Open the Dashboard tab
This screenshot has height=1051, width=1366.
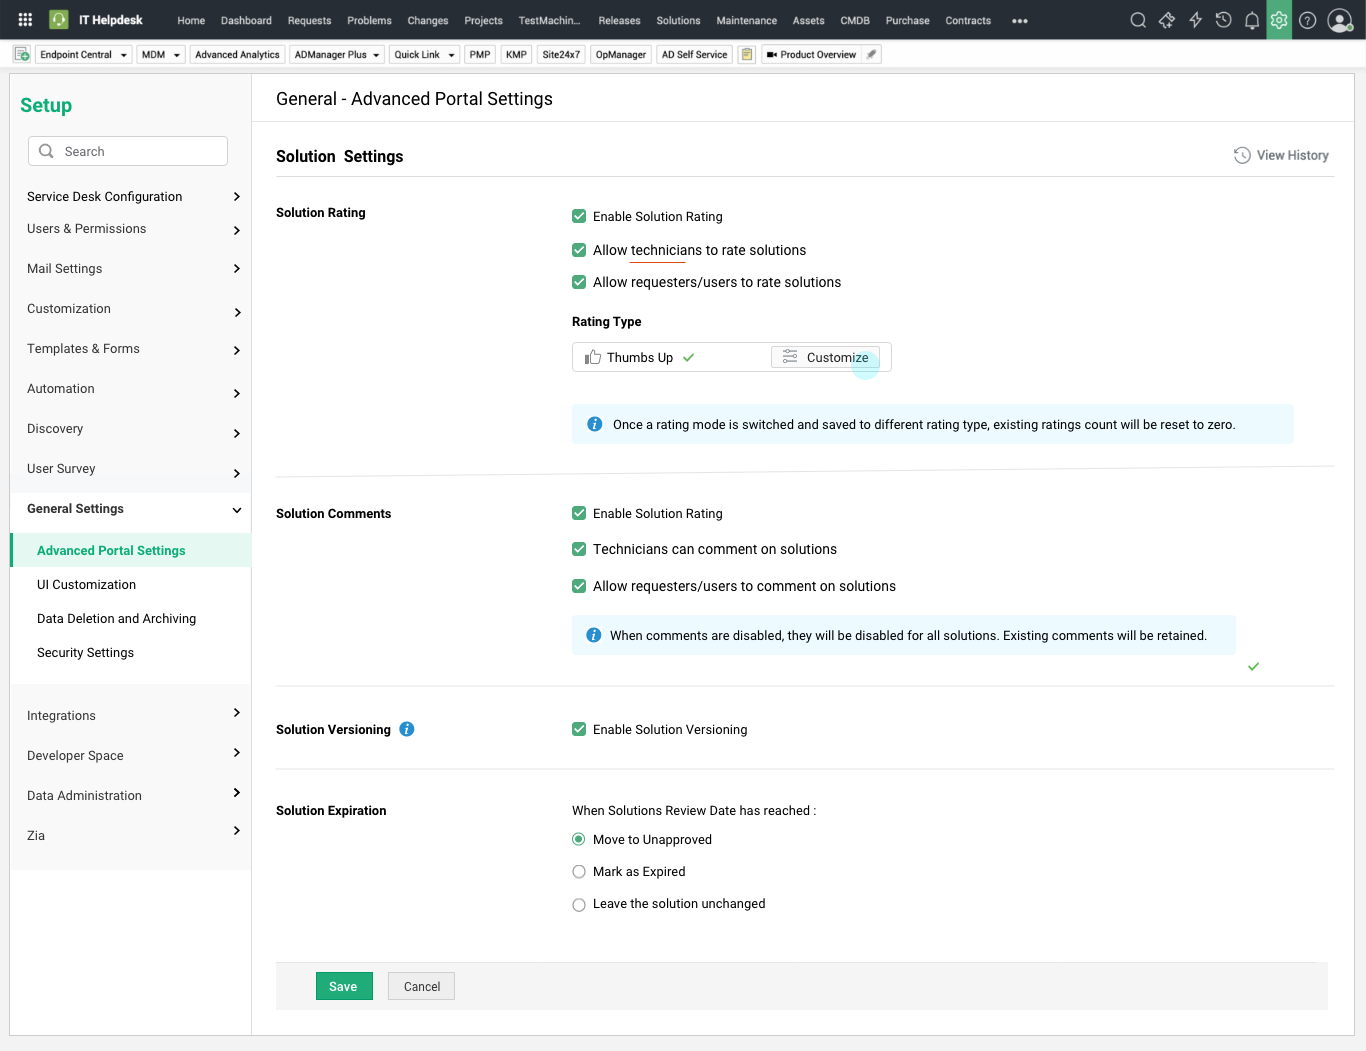coord(246,21)
